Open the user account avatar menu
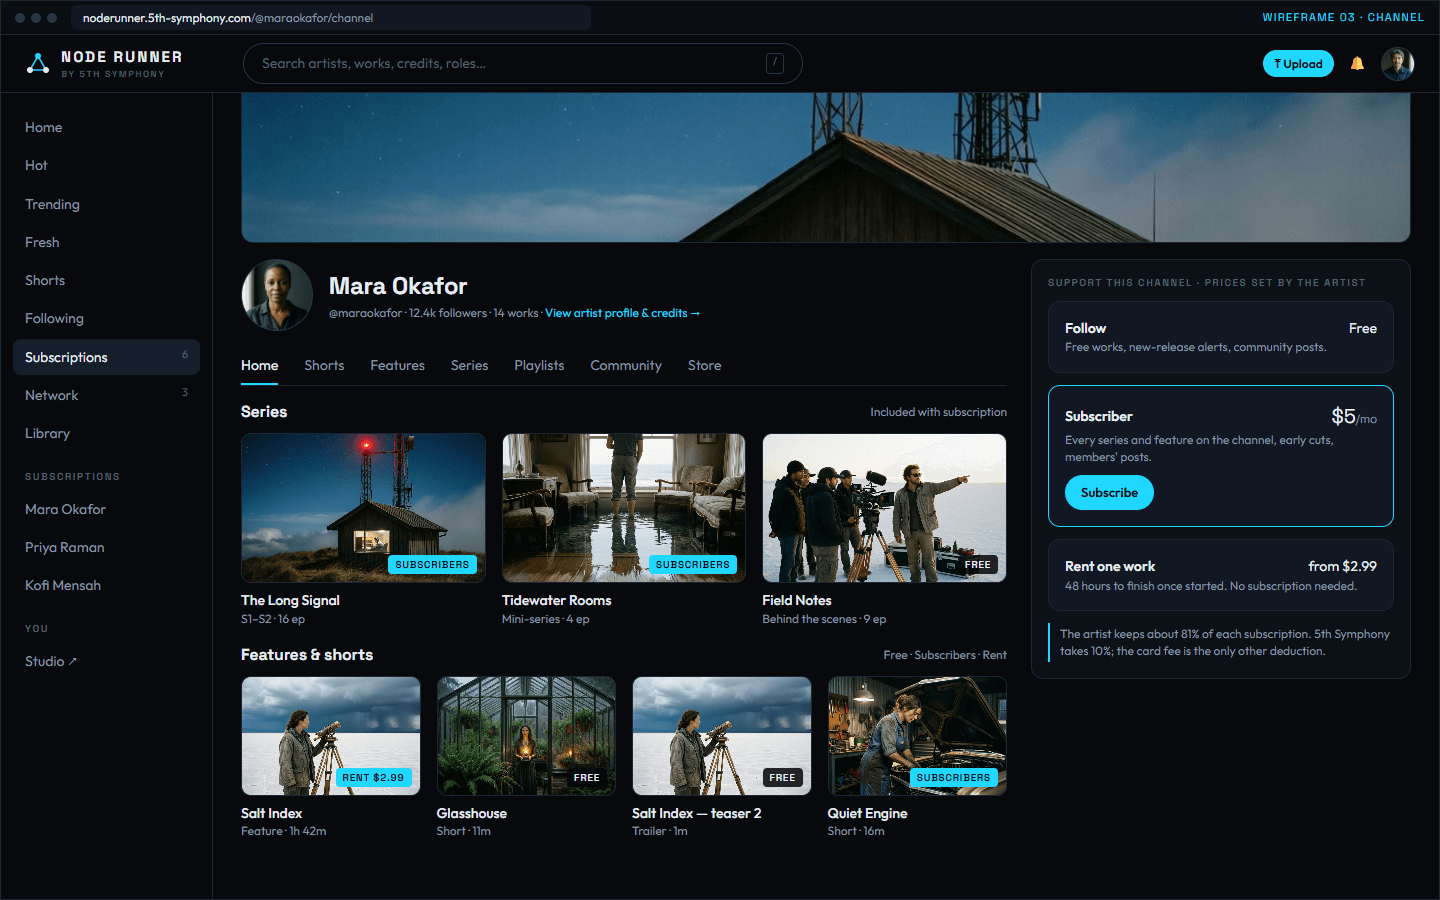This screenshot has height=900, width=1440. 1397,64
